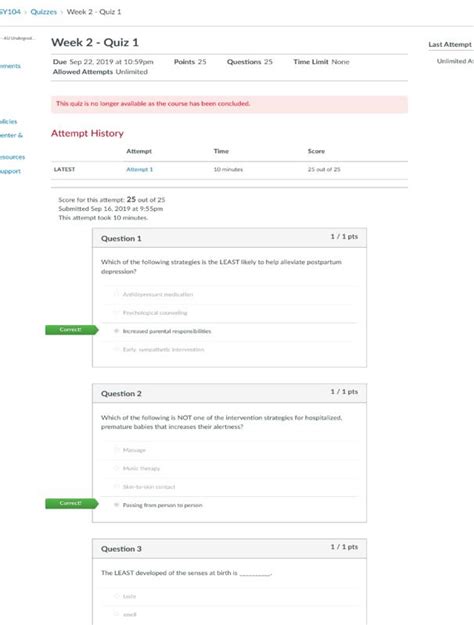Open the course code breadcrumb link
474x625 pixels.
tap(10, 12)
